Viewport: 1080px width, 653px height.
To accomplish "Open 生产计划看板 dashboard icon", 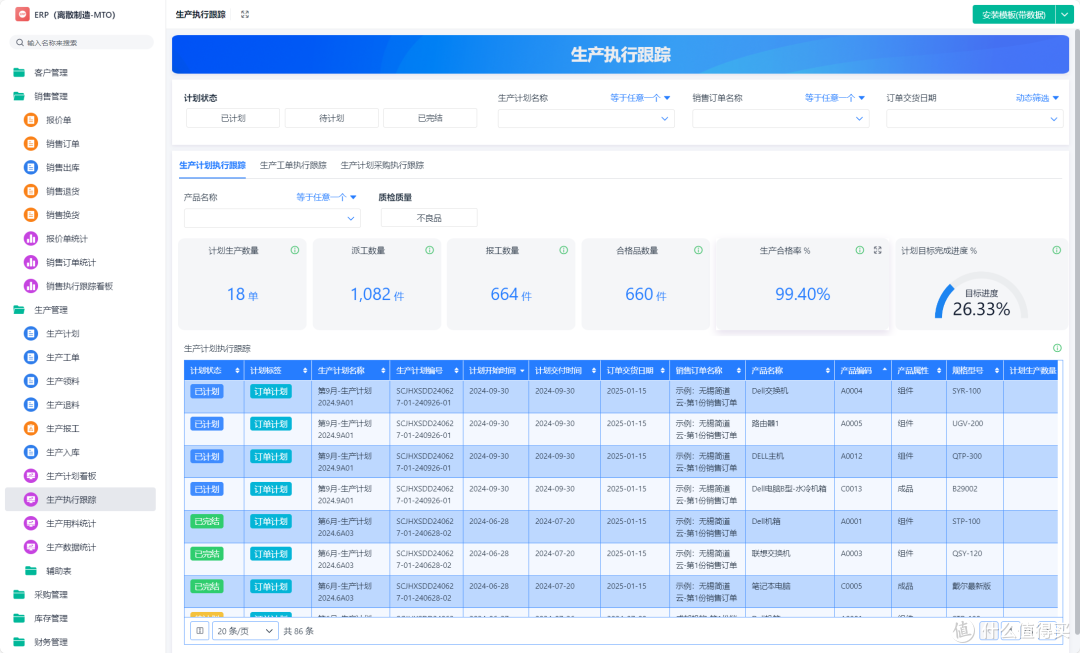I will tap(31, 476).
